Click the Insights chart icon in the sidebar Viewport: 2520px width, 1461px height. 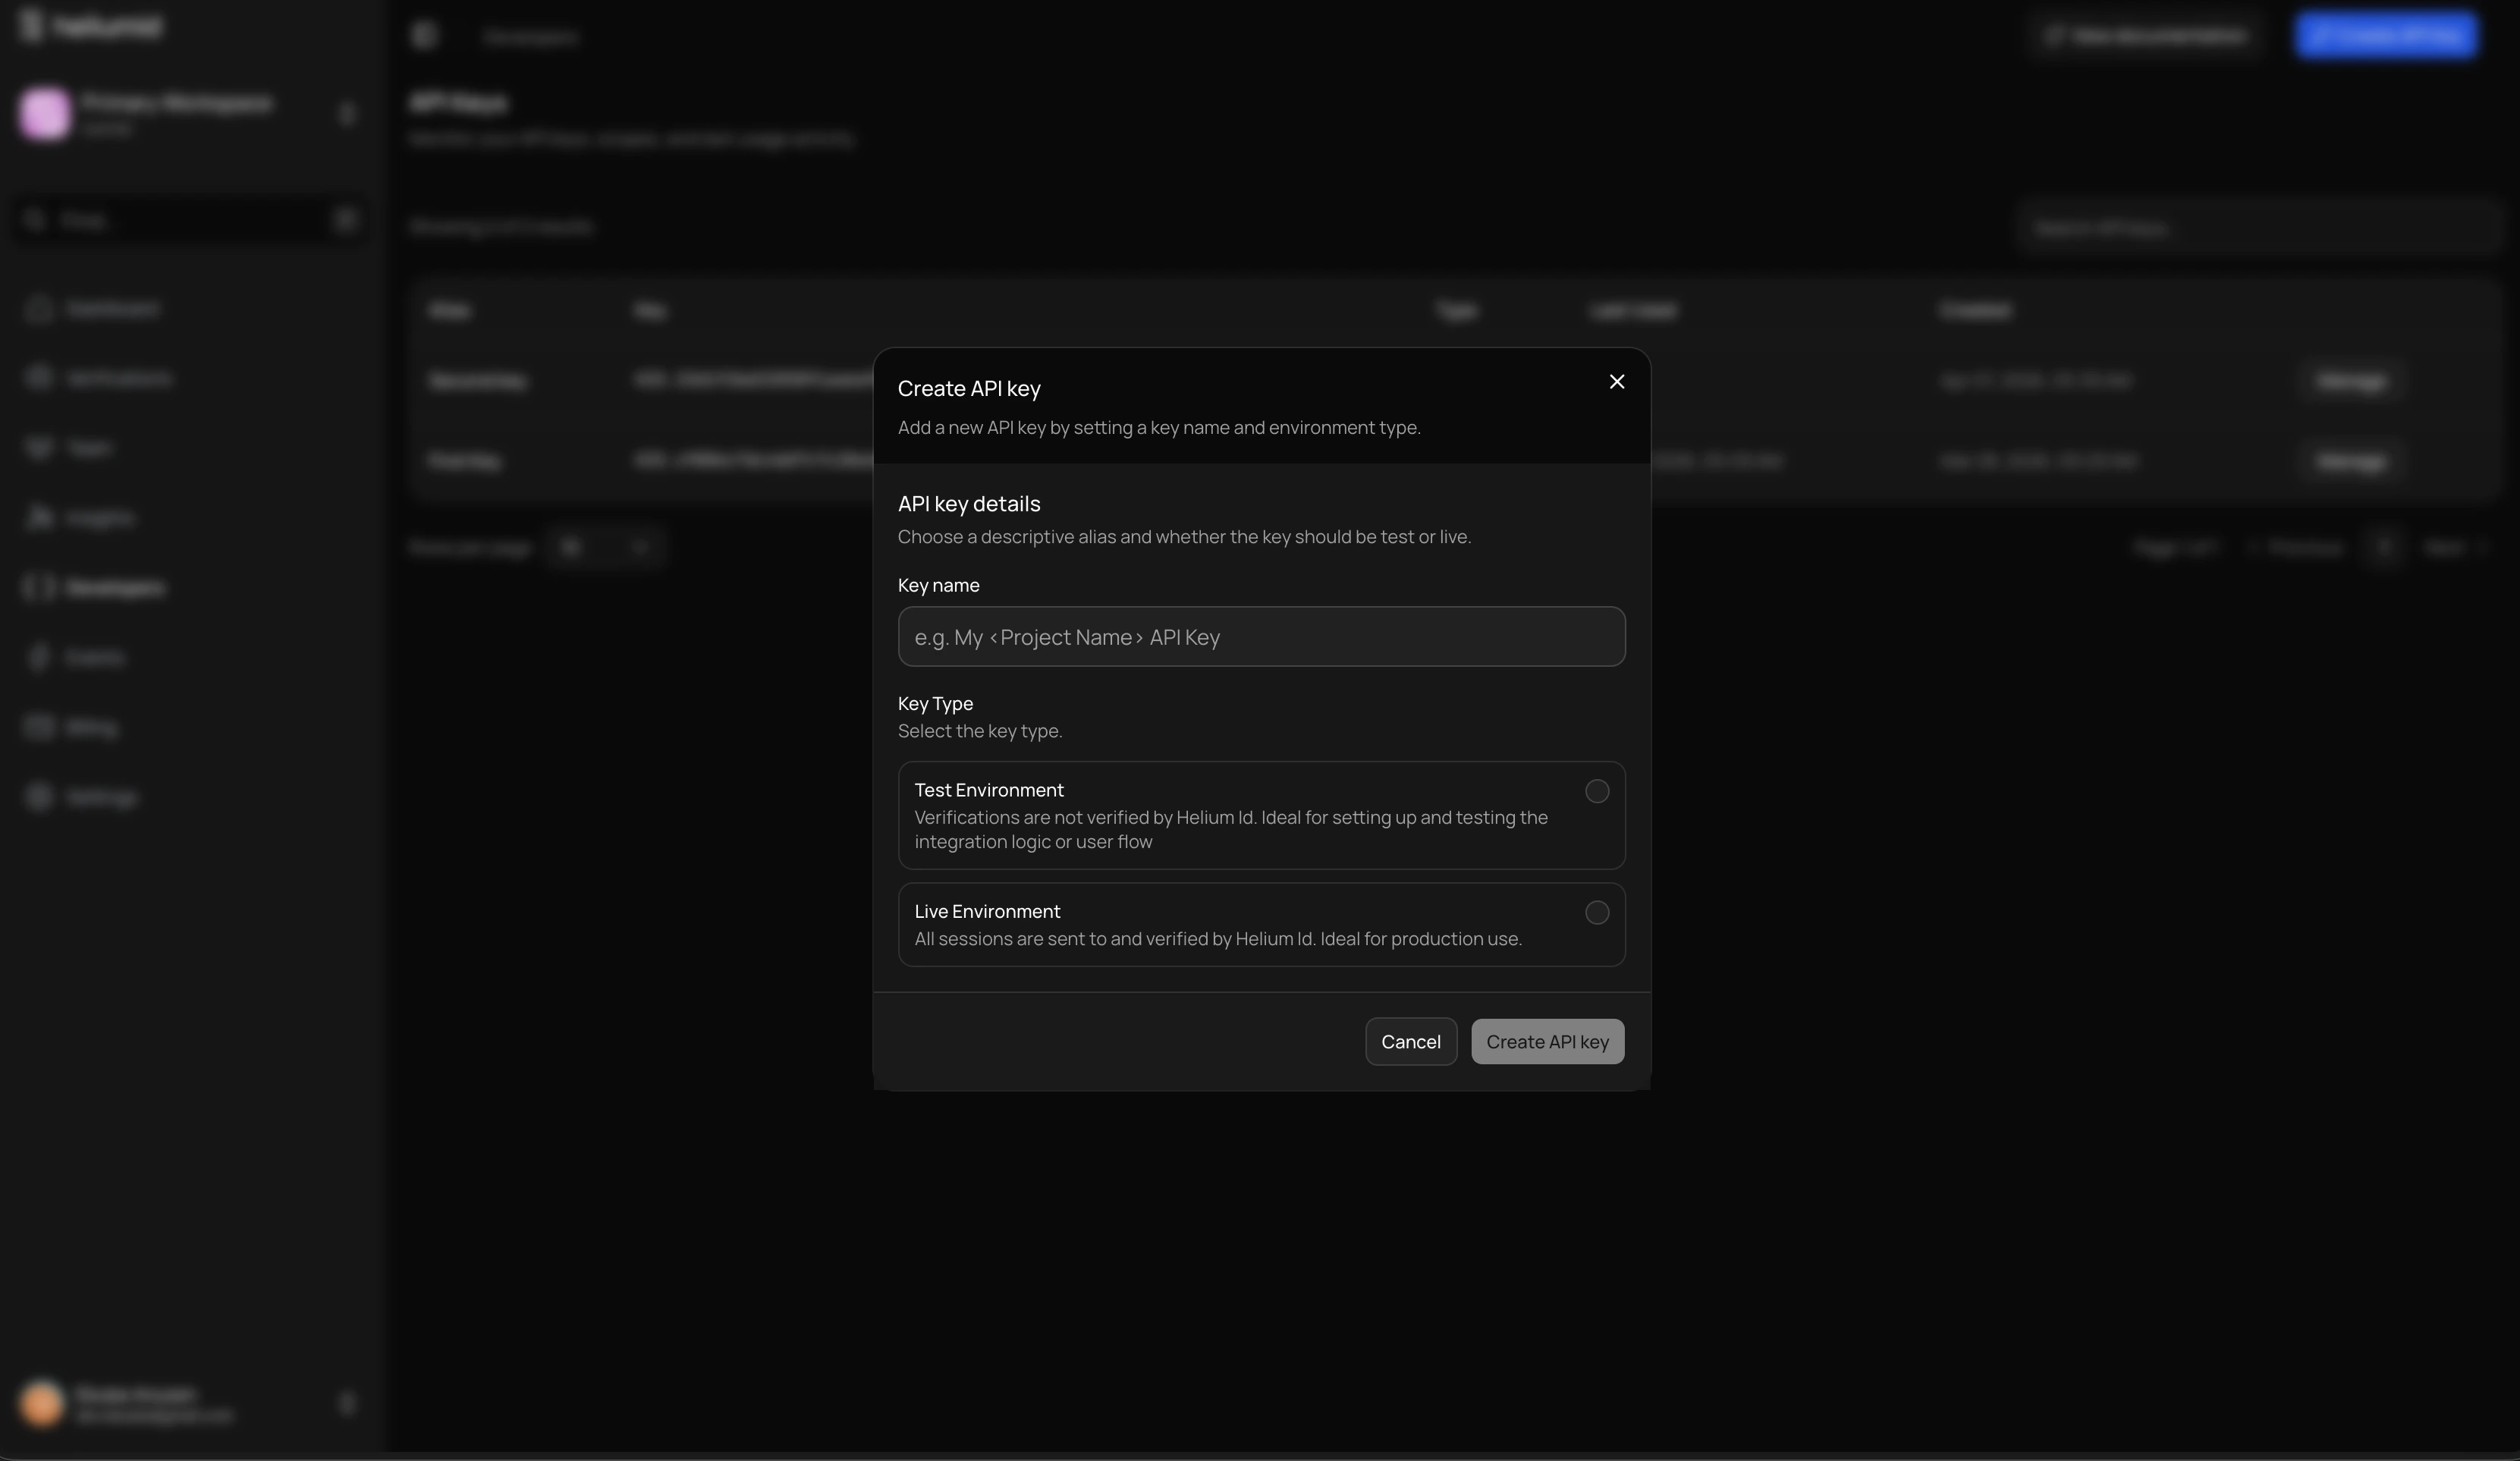click(x=38, y=517)
